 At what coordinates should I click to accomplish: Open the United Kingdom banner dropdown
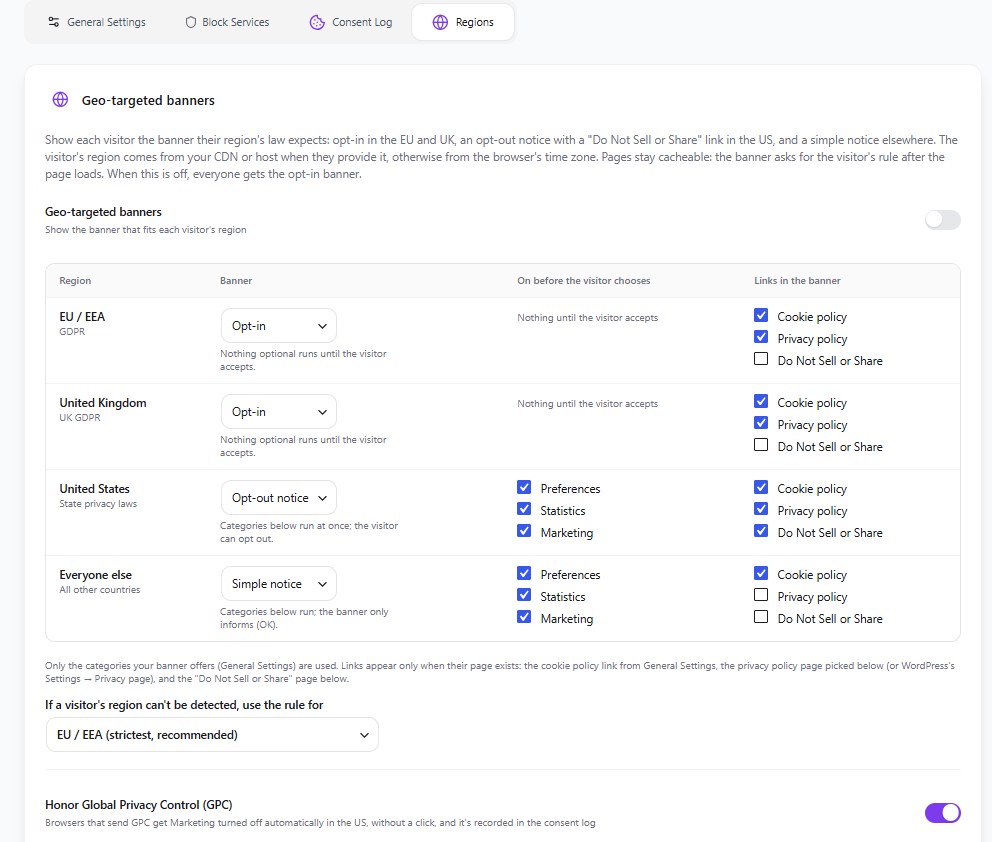pos(278,412)
